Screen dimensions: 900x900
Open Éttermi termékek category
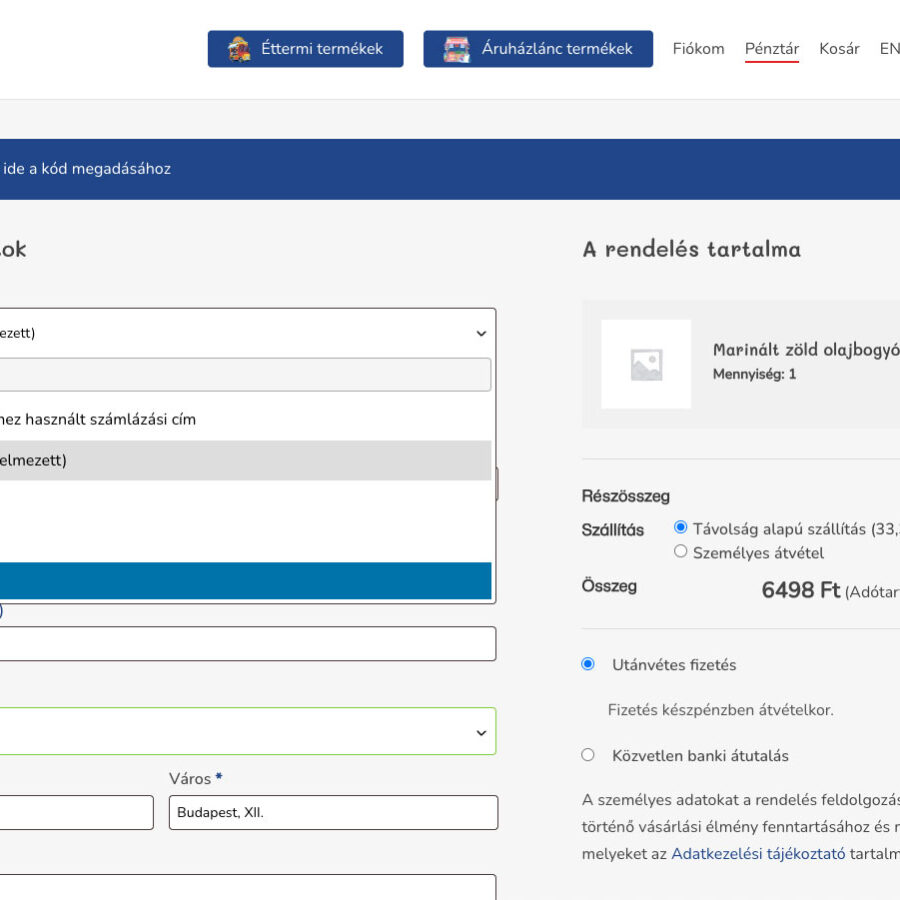coord(321,49)
